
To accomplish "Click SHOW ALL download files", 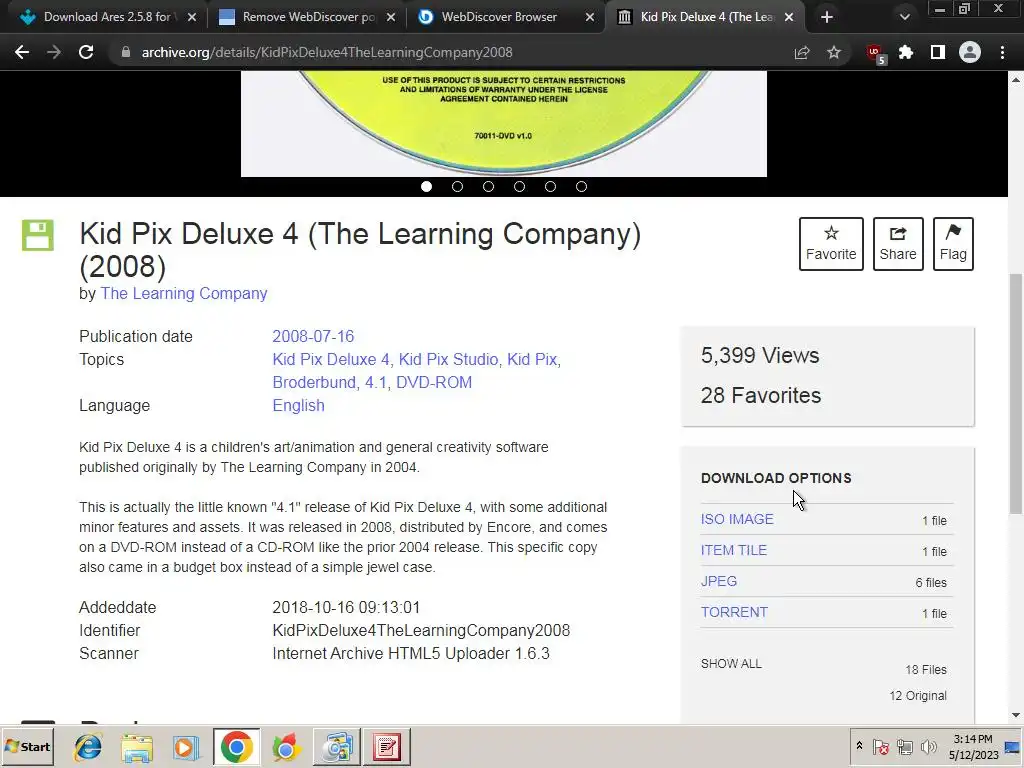I will [x=731, y=664].
